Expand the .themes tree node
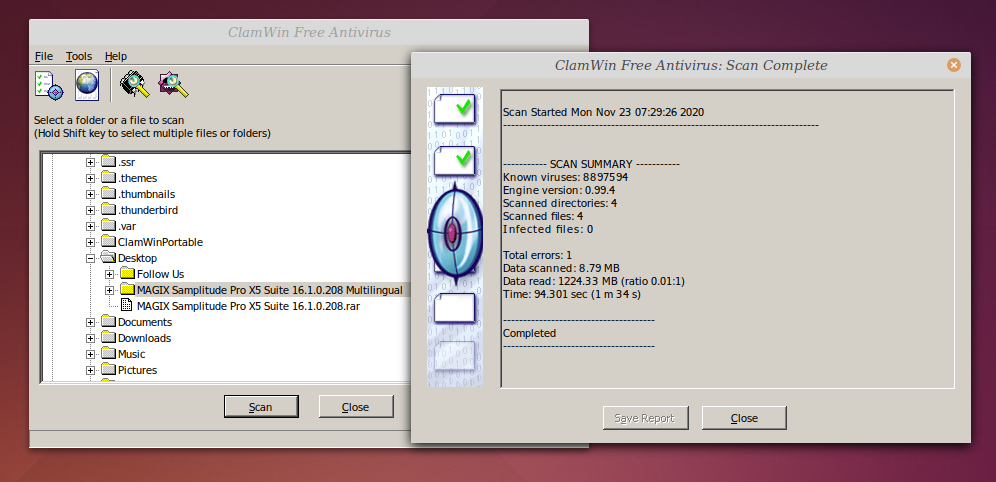 click(90, 178)
